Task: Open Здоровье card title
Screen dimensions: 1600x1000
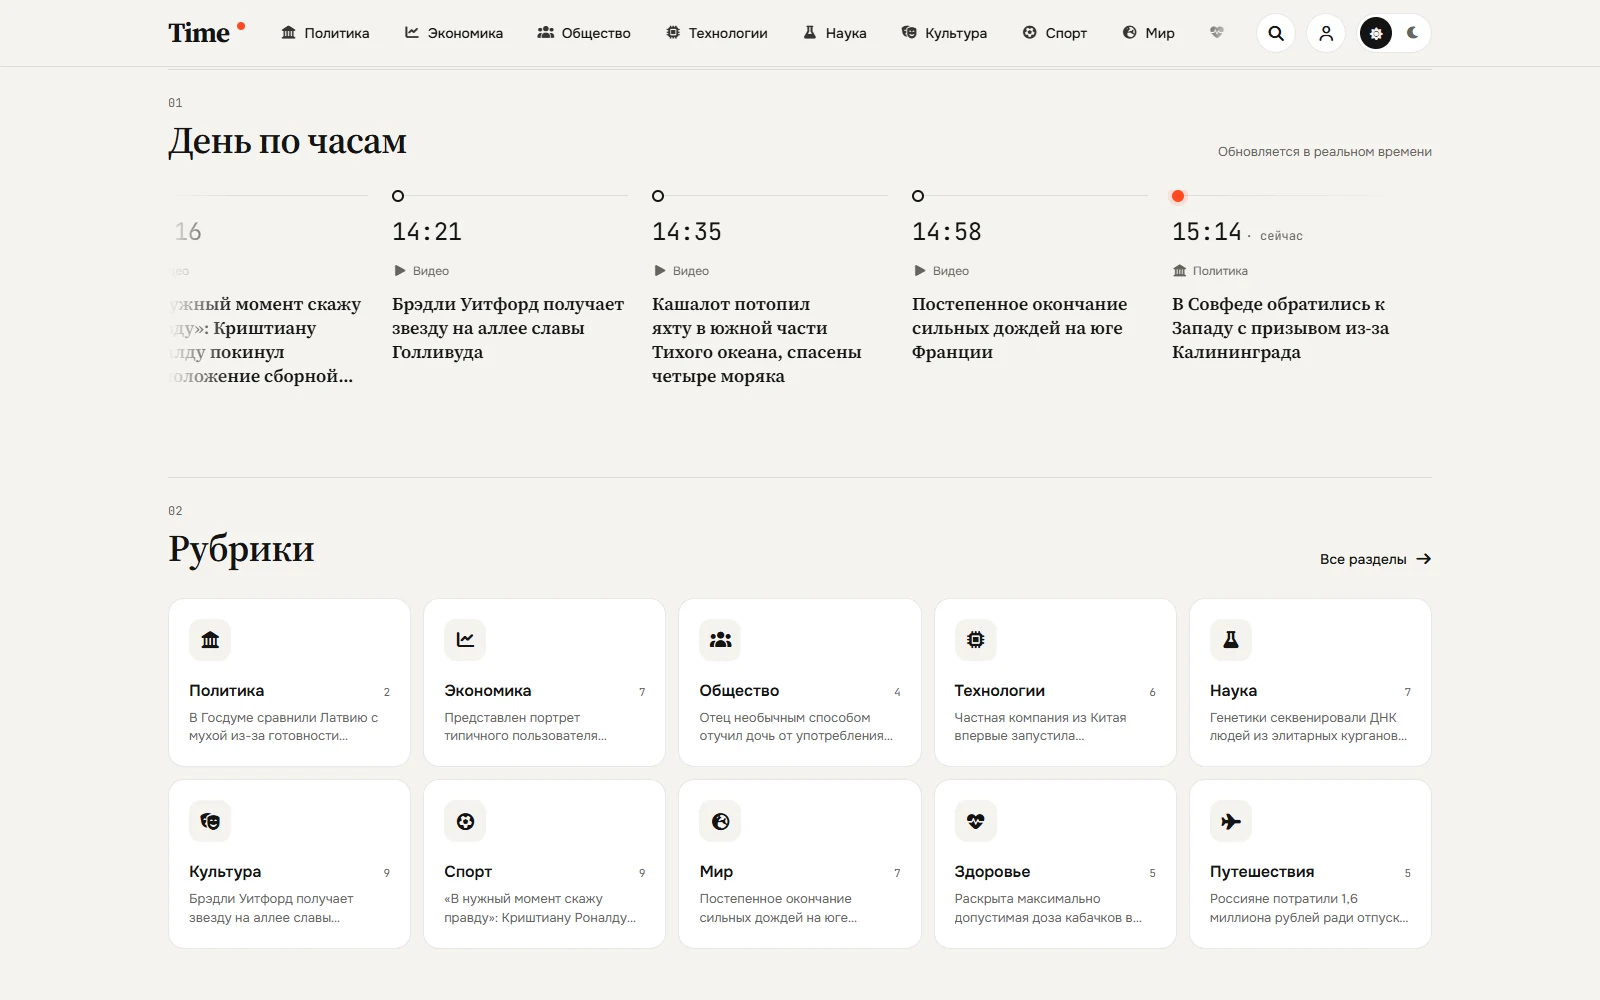Action: point(992,872)
